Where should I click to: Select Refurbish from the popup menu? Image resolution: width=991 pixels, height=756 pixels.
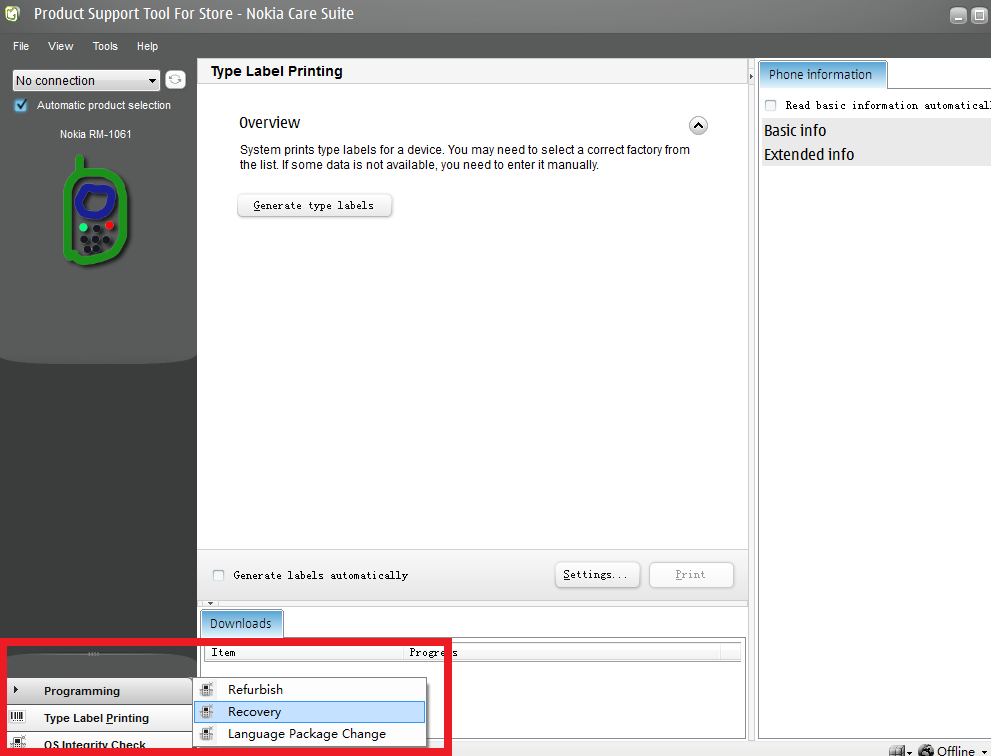(310, 690)
